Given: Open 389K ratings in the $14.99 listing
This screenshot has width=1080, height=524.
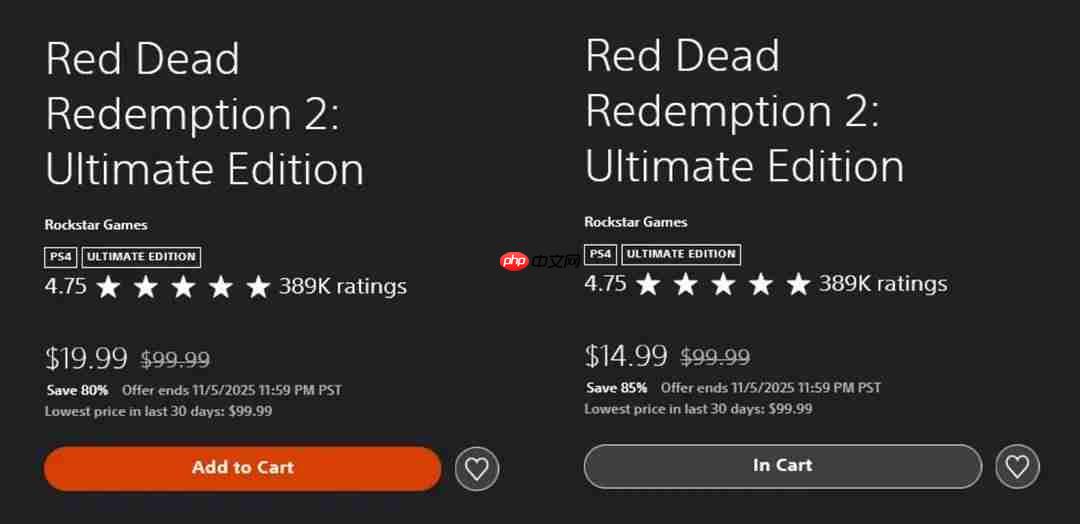Looking at the screenshot, I should 883,284.
